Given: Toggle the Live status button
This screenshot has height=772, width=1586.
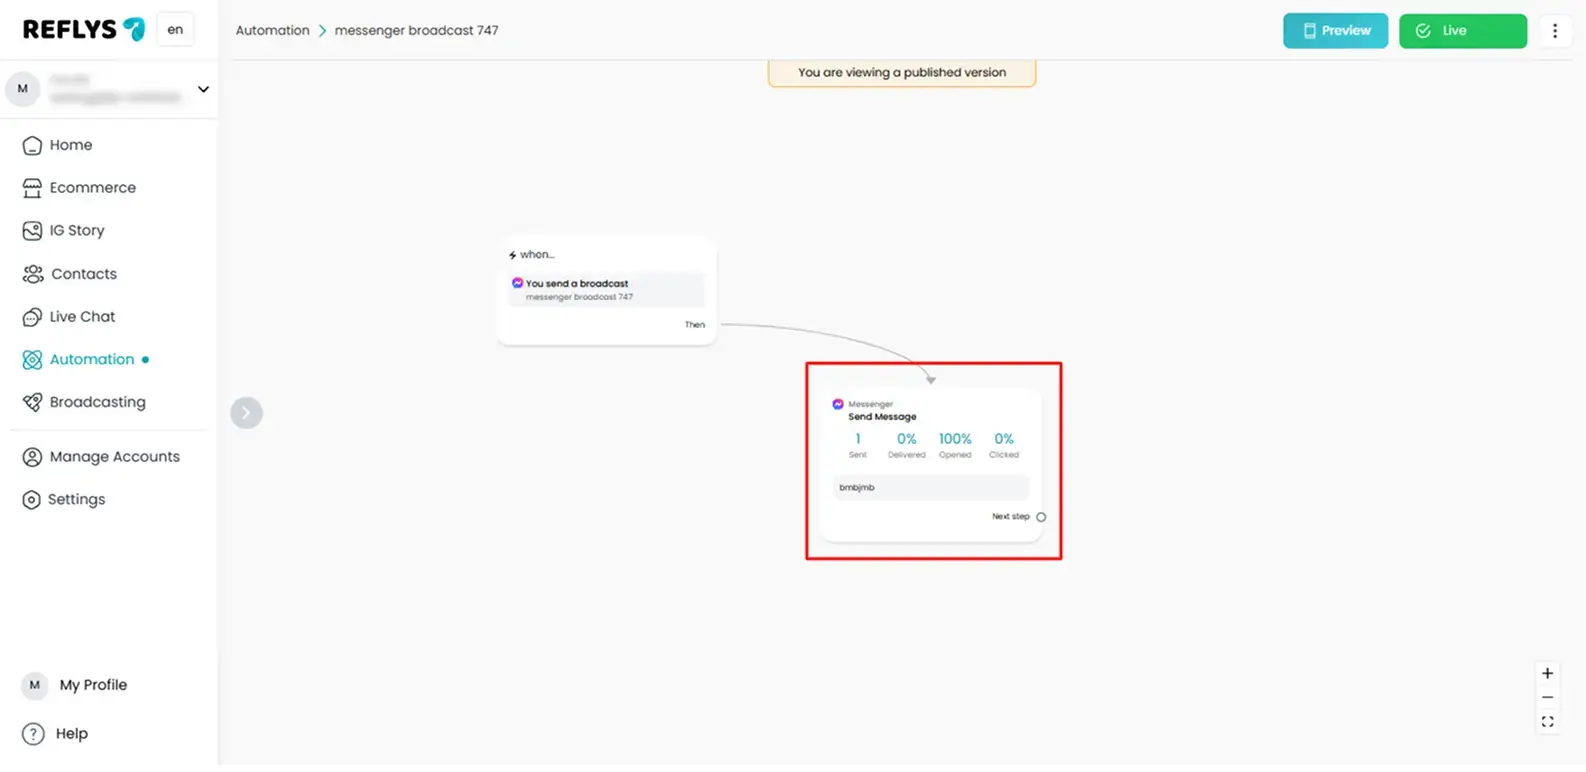Looking at the screenshot, I should click(1462, 31).
